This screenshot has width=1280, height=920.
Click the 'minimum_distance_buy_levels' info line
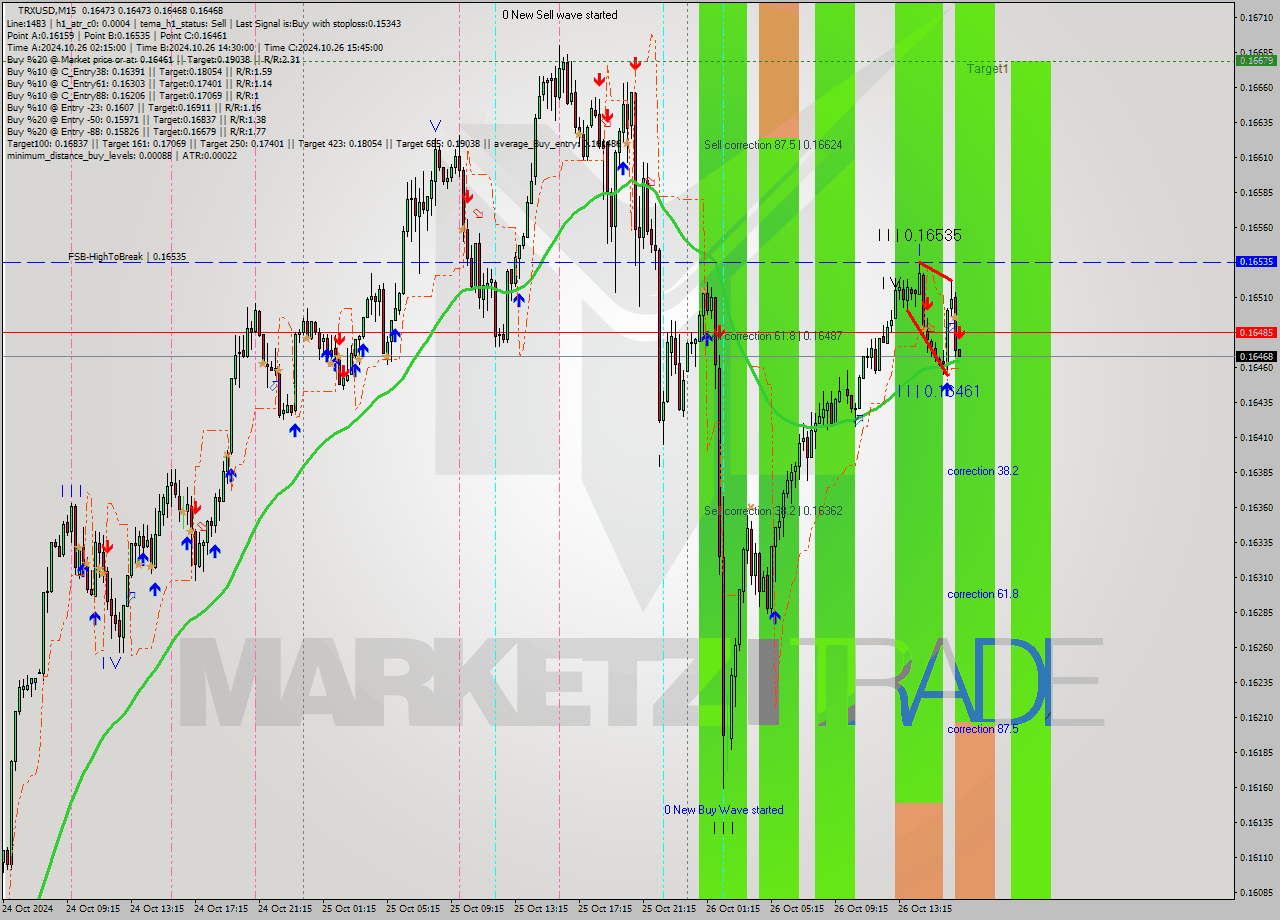(x=121, y=156)
